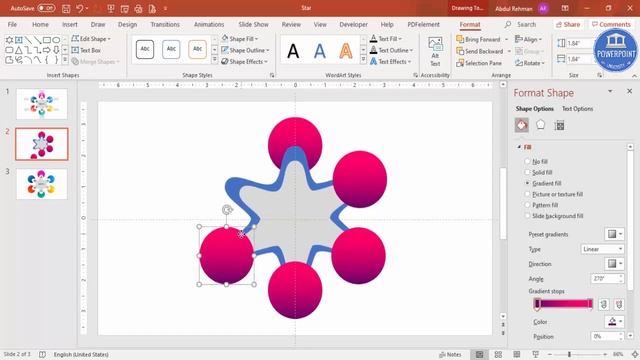Click the Share button
Image resolution: width=640 pixels, height=360 pixels.
[x=568, y=24]
